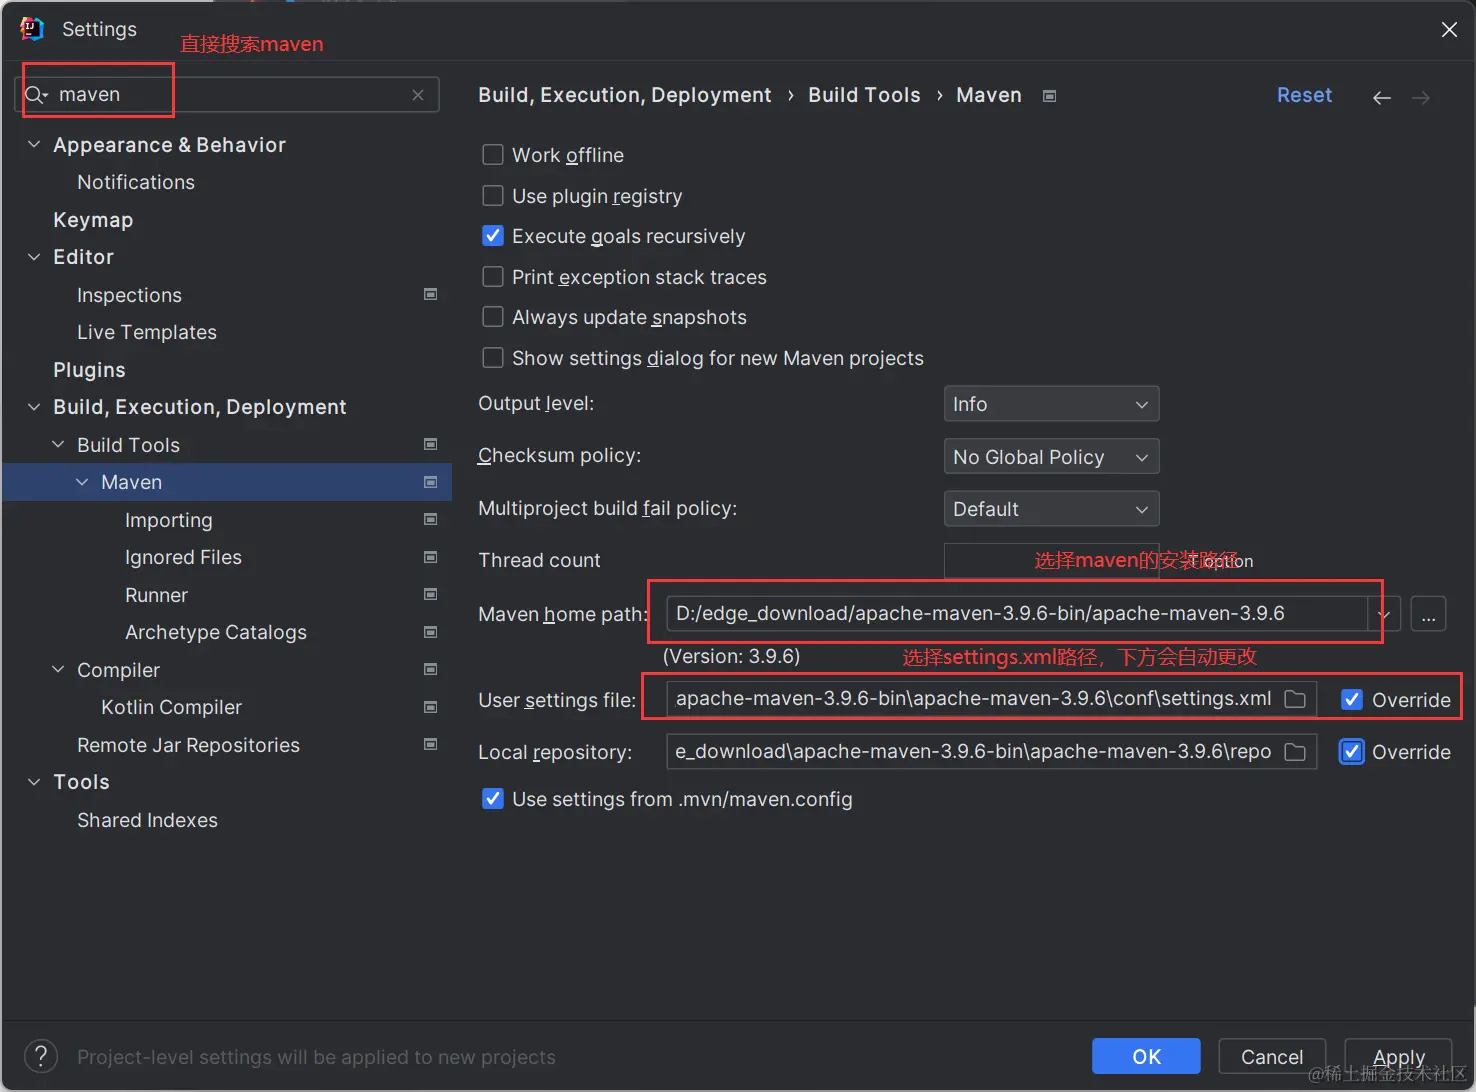Click project icon on Inspections row
This screenshot has height=1092, width=1476.
[x=431, y=294]
